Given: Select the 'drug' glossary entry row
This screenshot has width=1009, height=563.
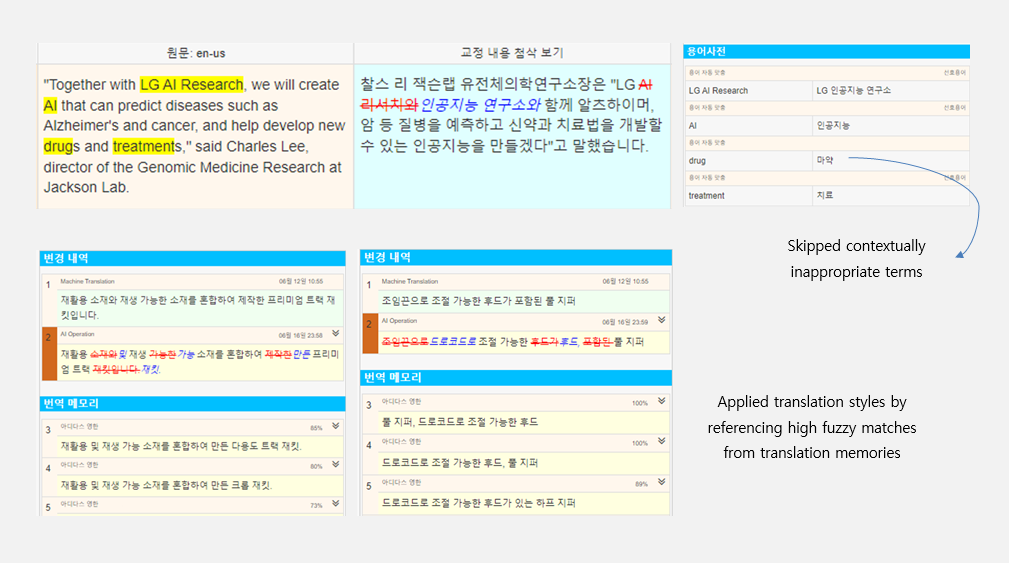Looking at the screenshot, I should pyautogui.click(x=826, y=159).
